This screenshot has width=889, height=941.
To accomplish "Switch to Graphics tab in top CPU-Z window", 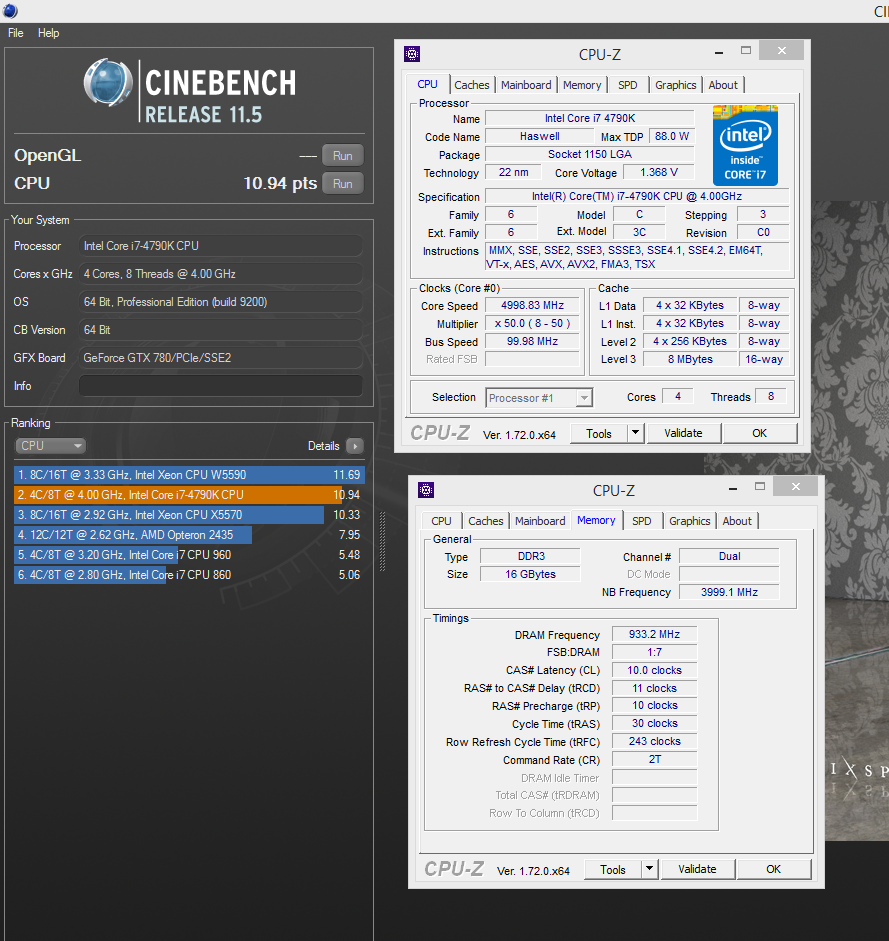I will tap(676, 85).
